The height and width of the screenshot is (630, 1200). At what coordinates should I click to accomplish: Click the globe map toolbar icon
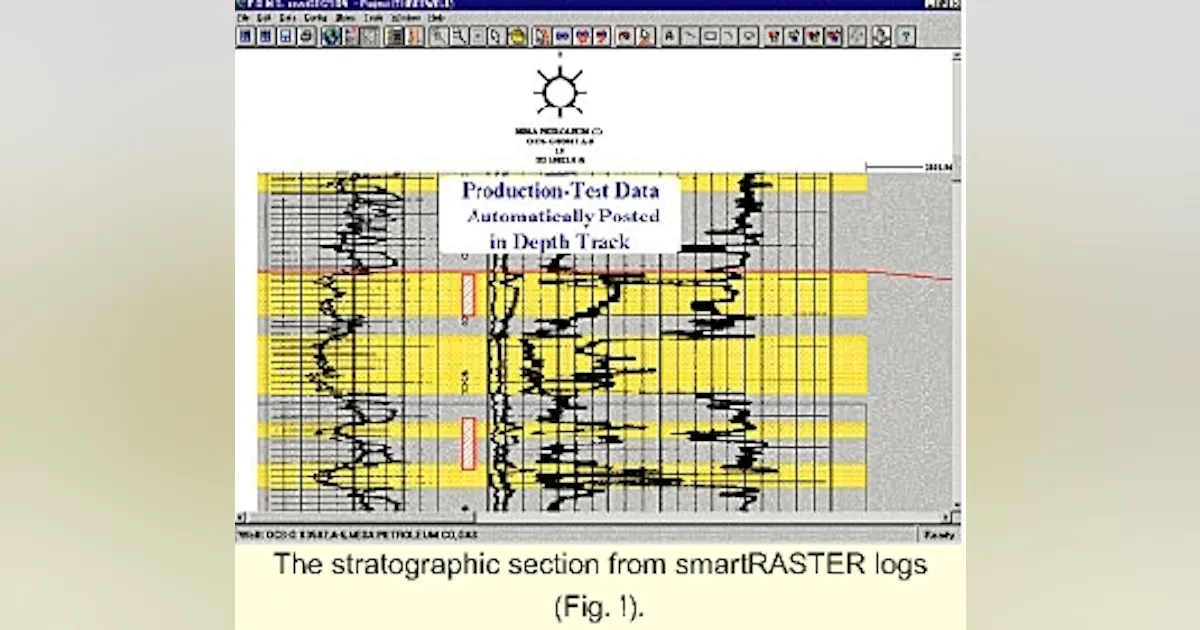click(x=331, y=36)
